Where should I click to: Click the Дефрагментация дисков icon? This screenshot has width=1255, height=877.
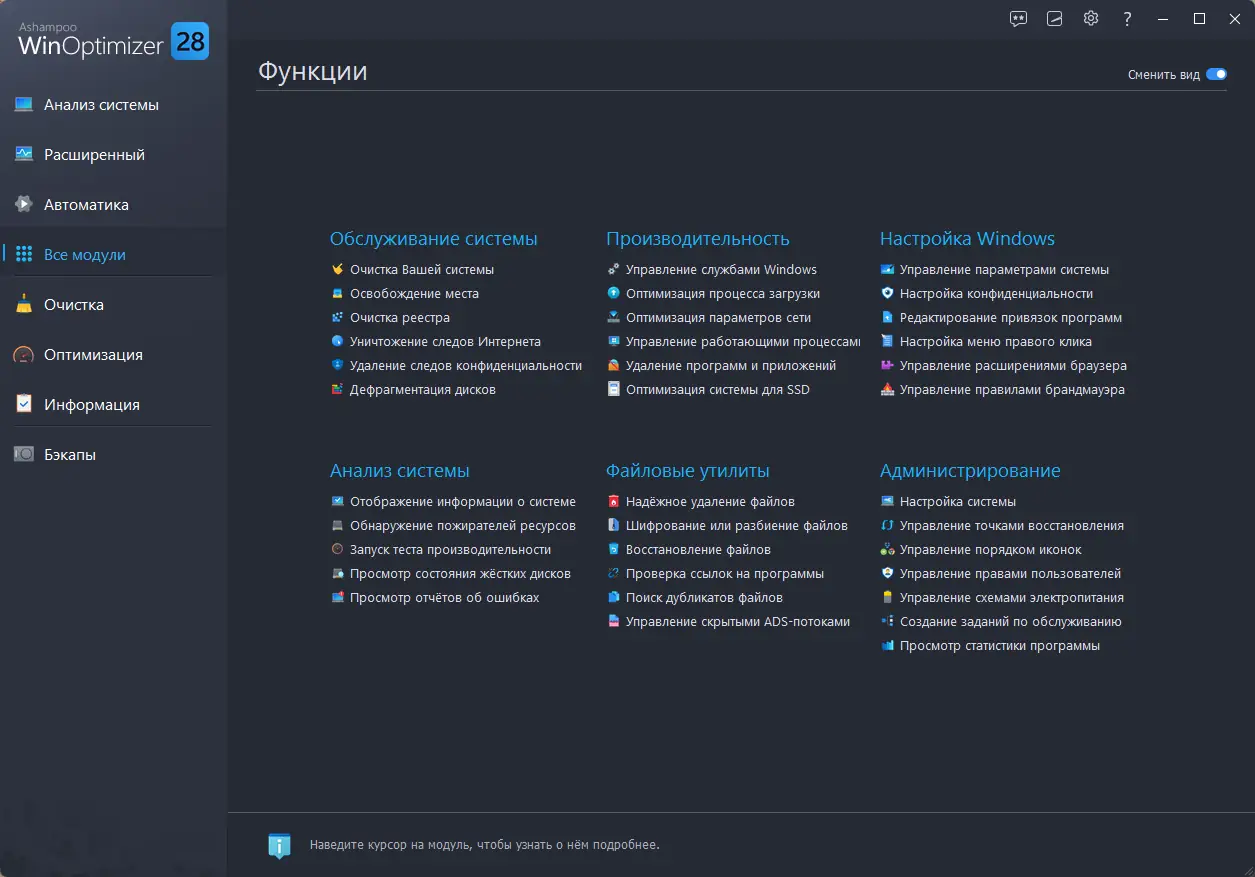pyautogui.click(x=337, y=390)
